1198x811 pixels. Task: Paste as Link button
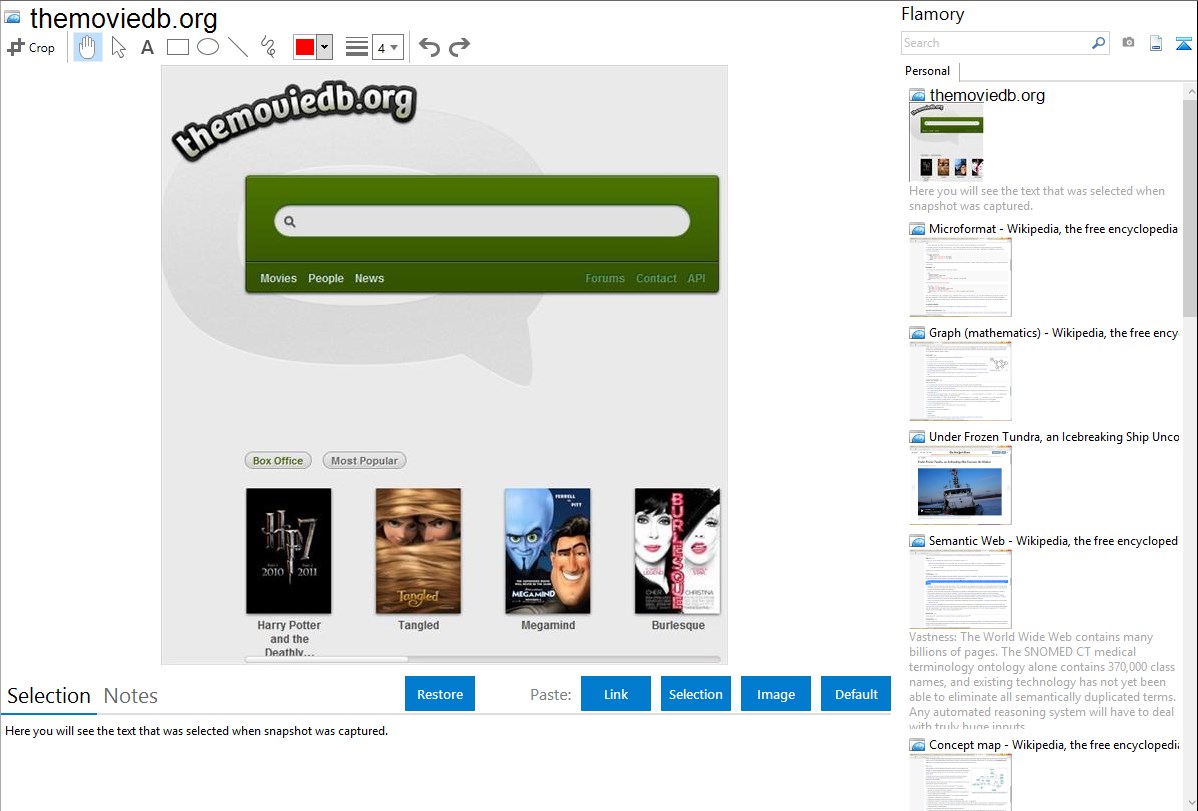tap(616, 694)
